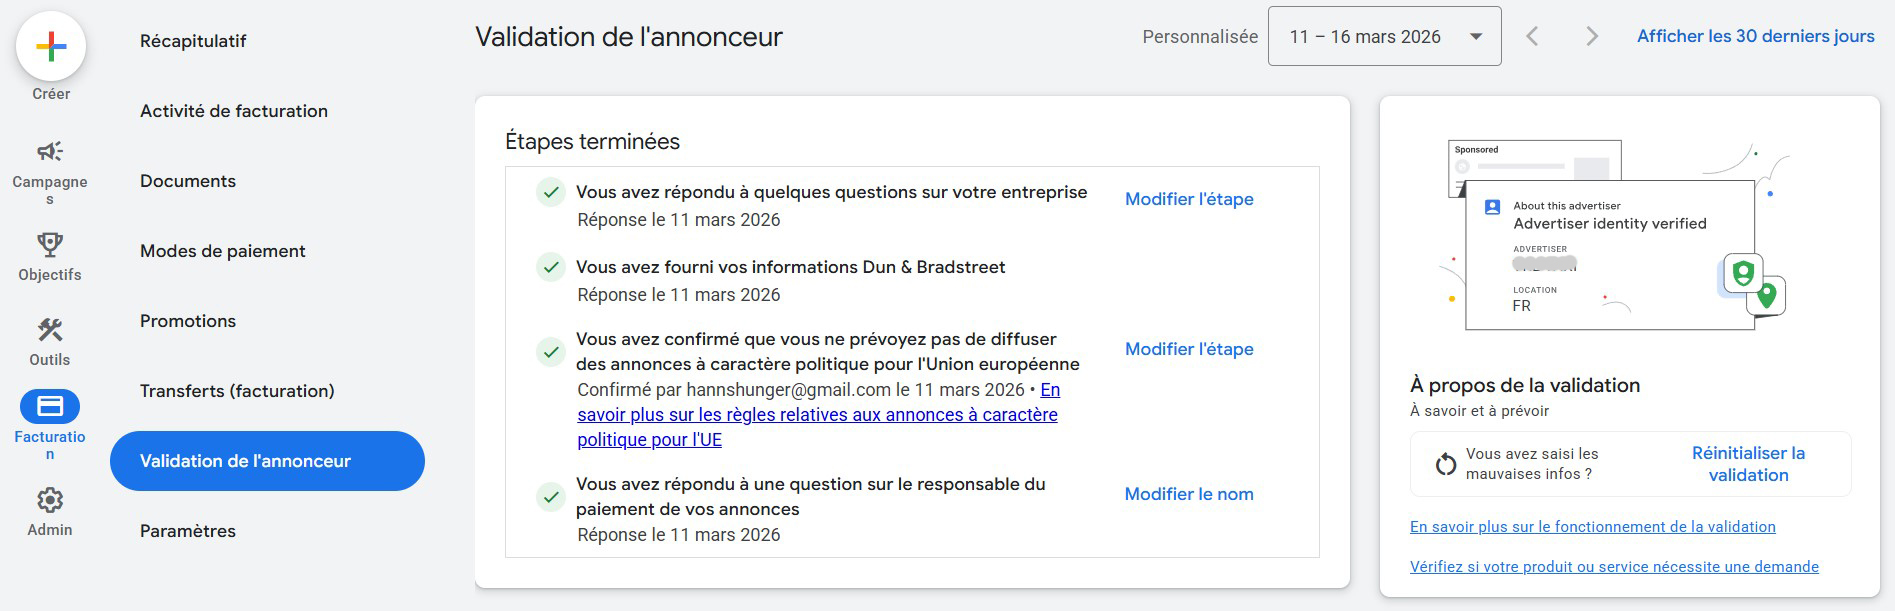Go to Paramètres in billing menu
Viewport: 1895px width, 611px height.
click(x=188, y=531)
